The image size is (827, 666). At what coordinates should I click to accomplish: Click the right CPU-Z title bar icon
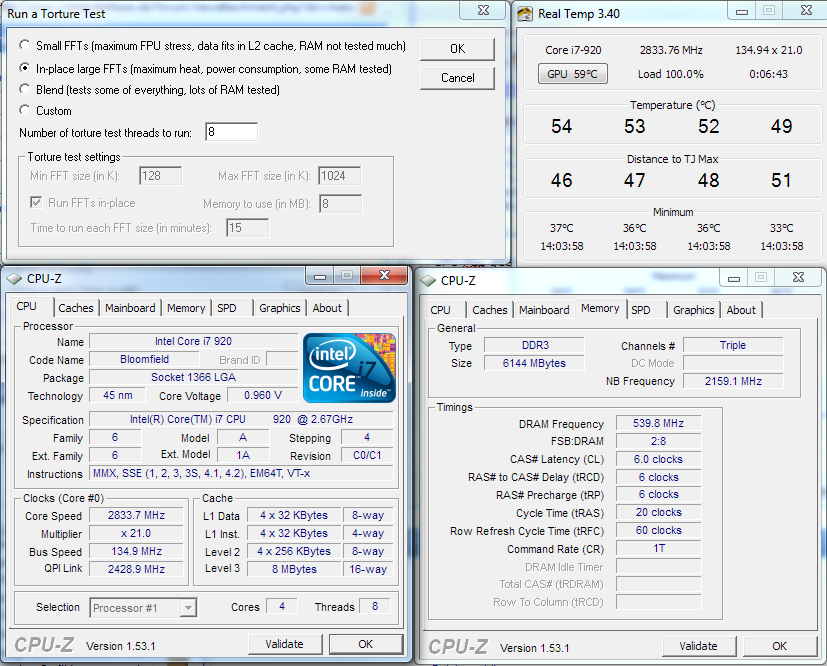click(428, 281)
